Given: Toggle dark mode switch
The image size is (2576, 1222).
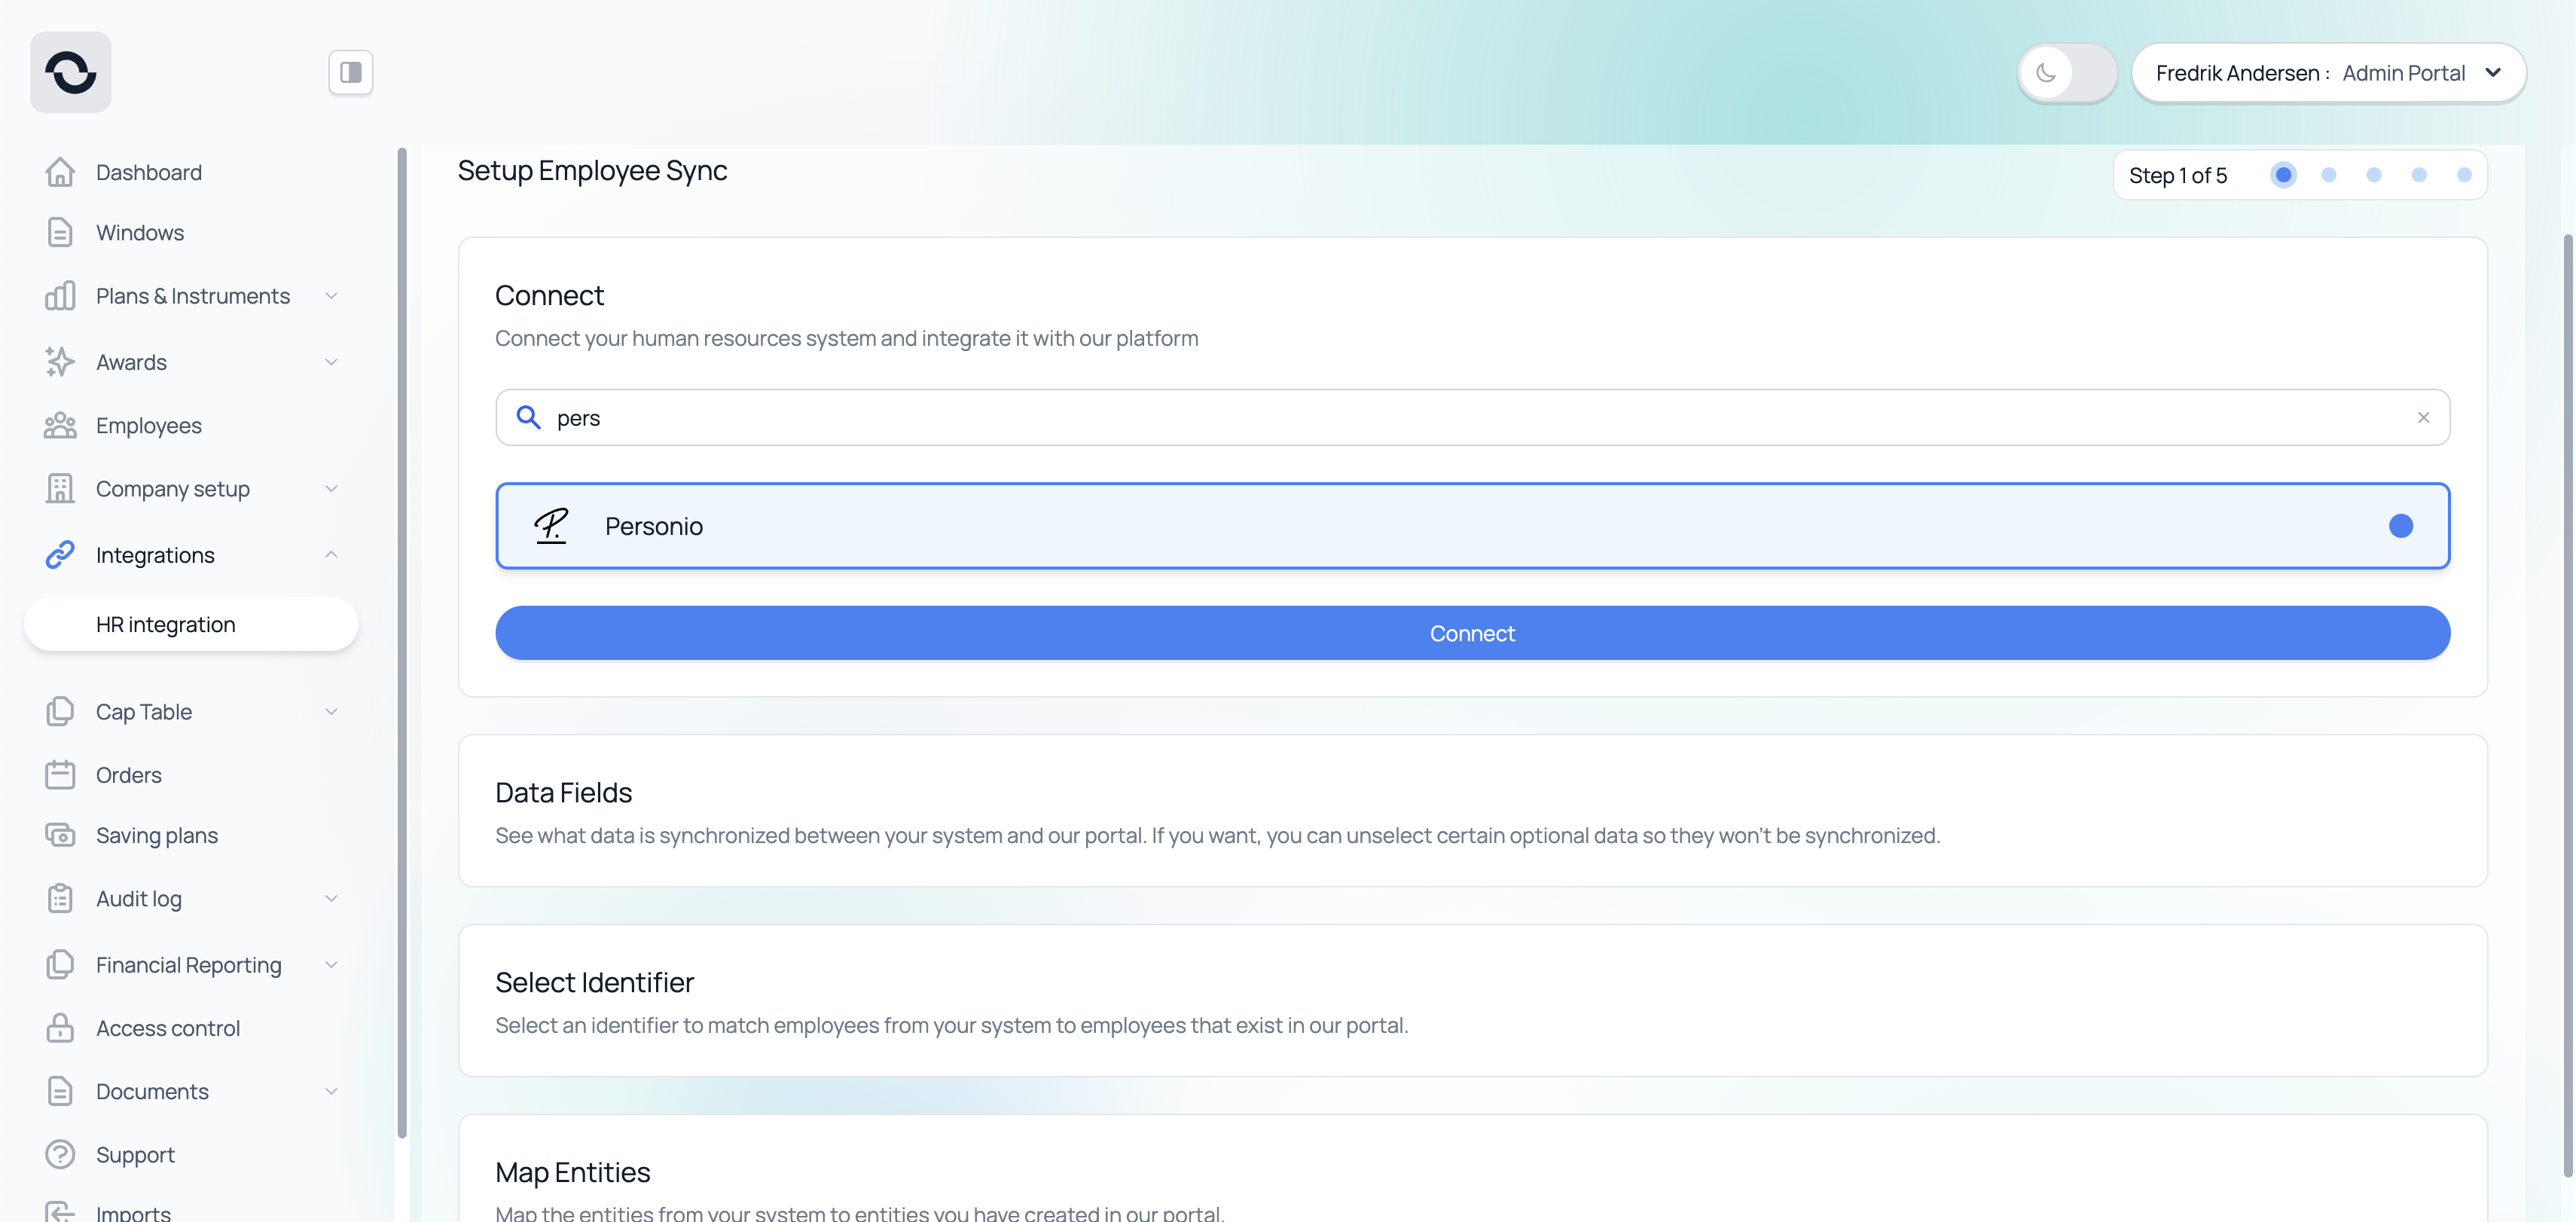Looking at the screenshot, I should click(2066, 72).
